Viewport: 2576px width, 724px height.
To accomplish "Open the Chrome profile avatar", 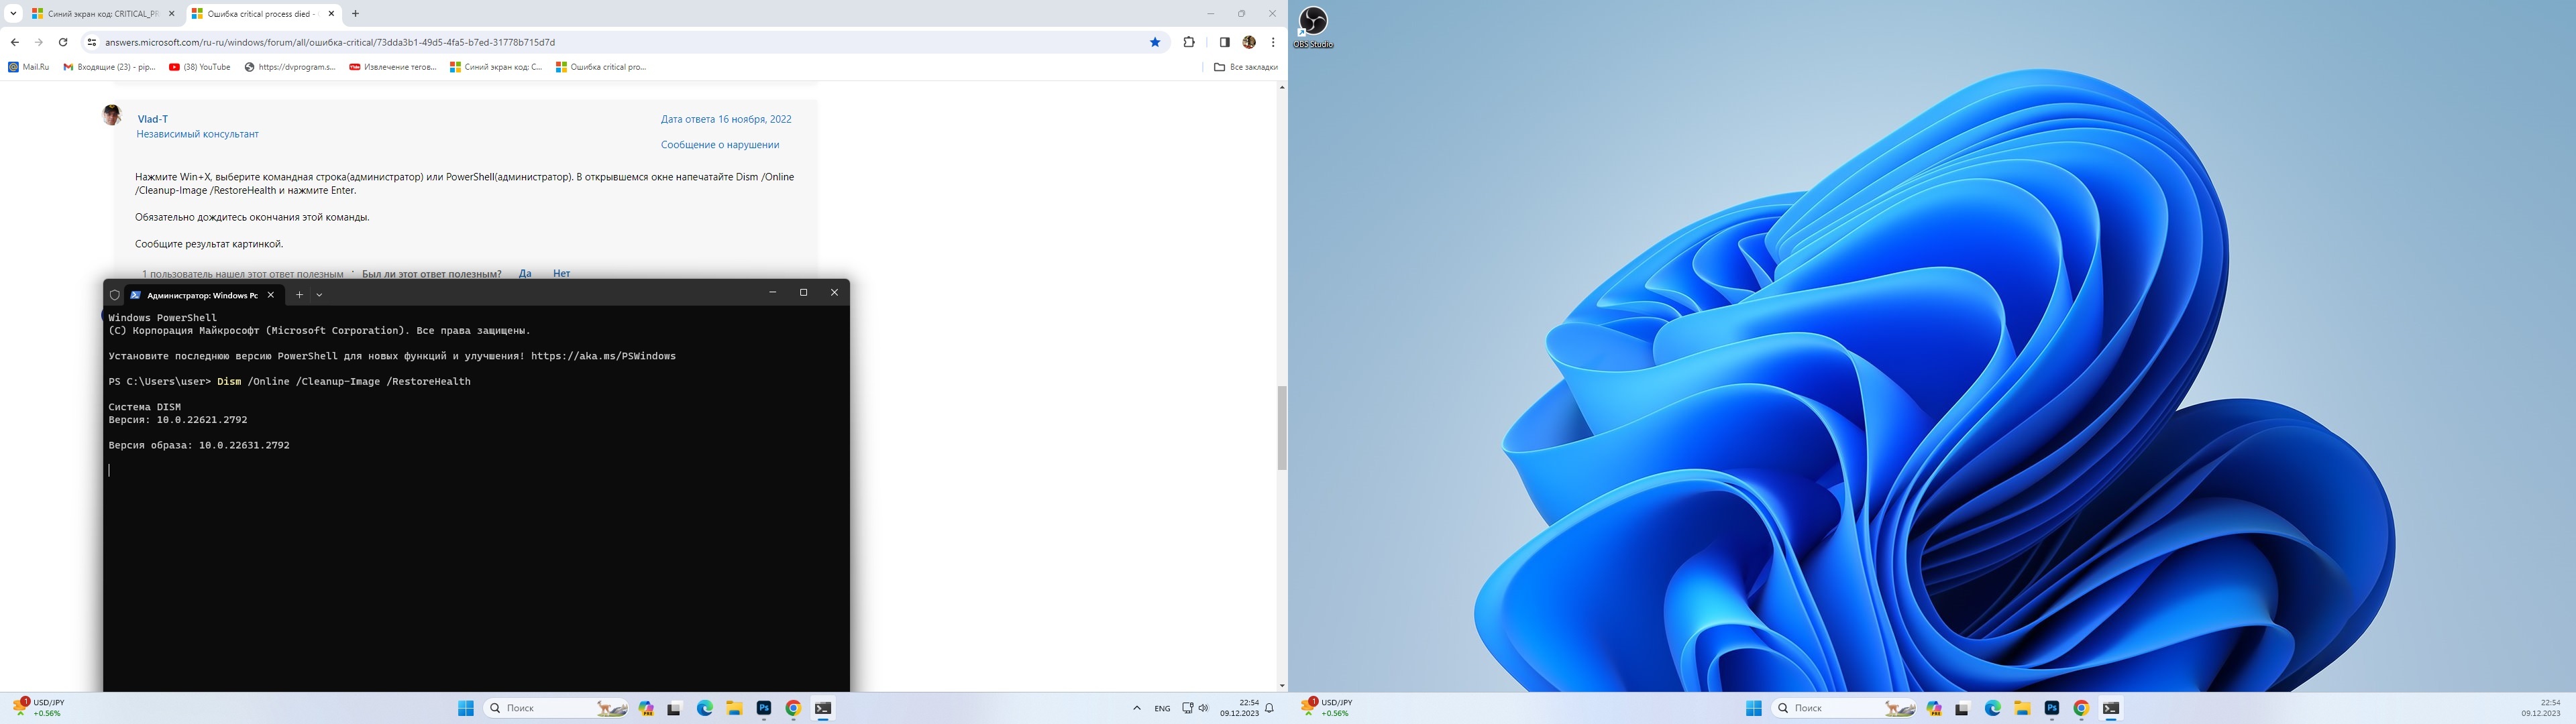I will pyautogui.click(x=1249, y=42).
